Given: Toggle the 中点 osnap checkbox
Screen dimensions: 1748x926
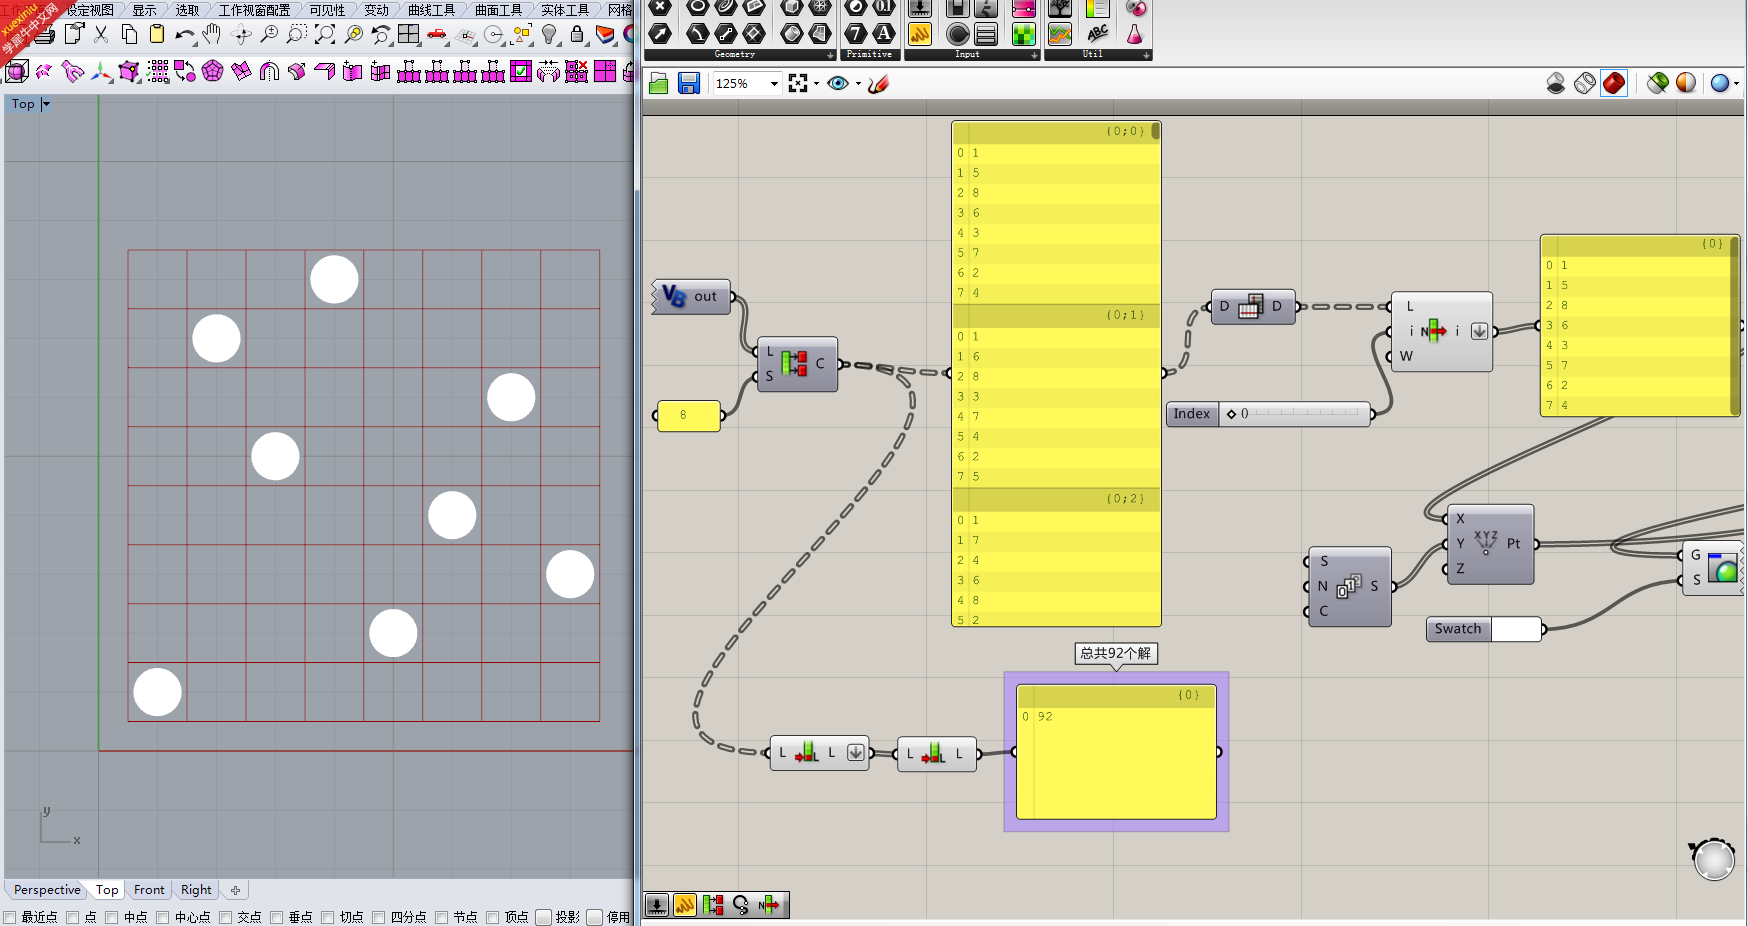Looking at the screenshot, I should [112, 917].
